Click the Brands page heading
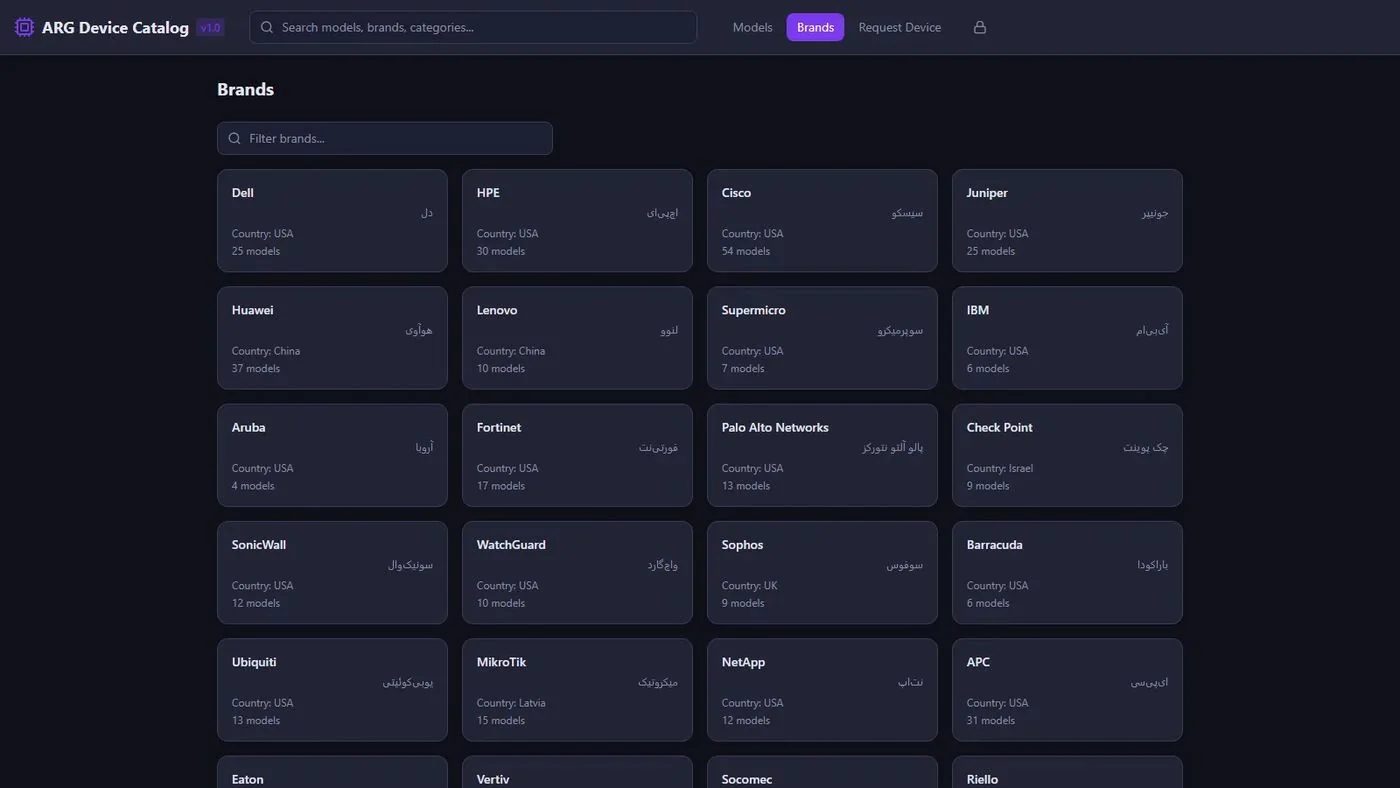This screenshot has height=788, width=1400. tap(245, 89)
